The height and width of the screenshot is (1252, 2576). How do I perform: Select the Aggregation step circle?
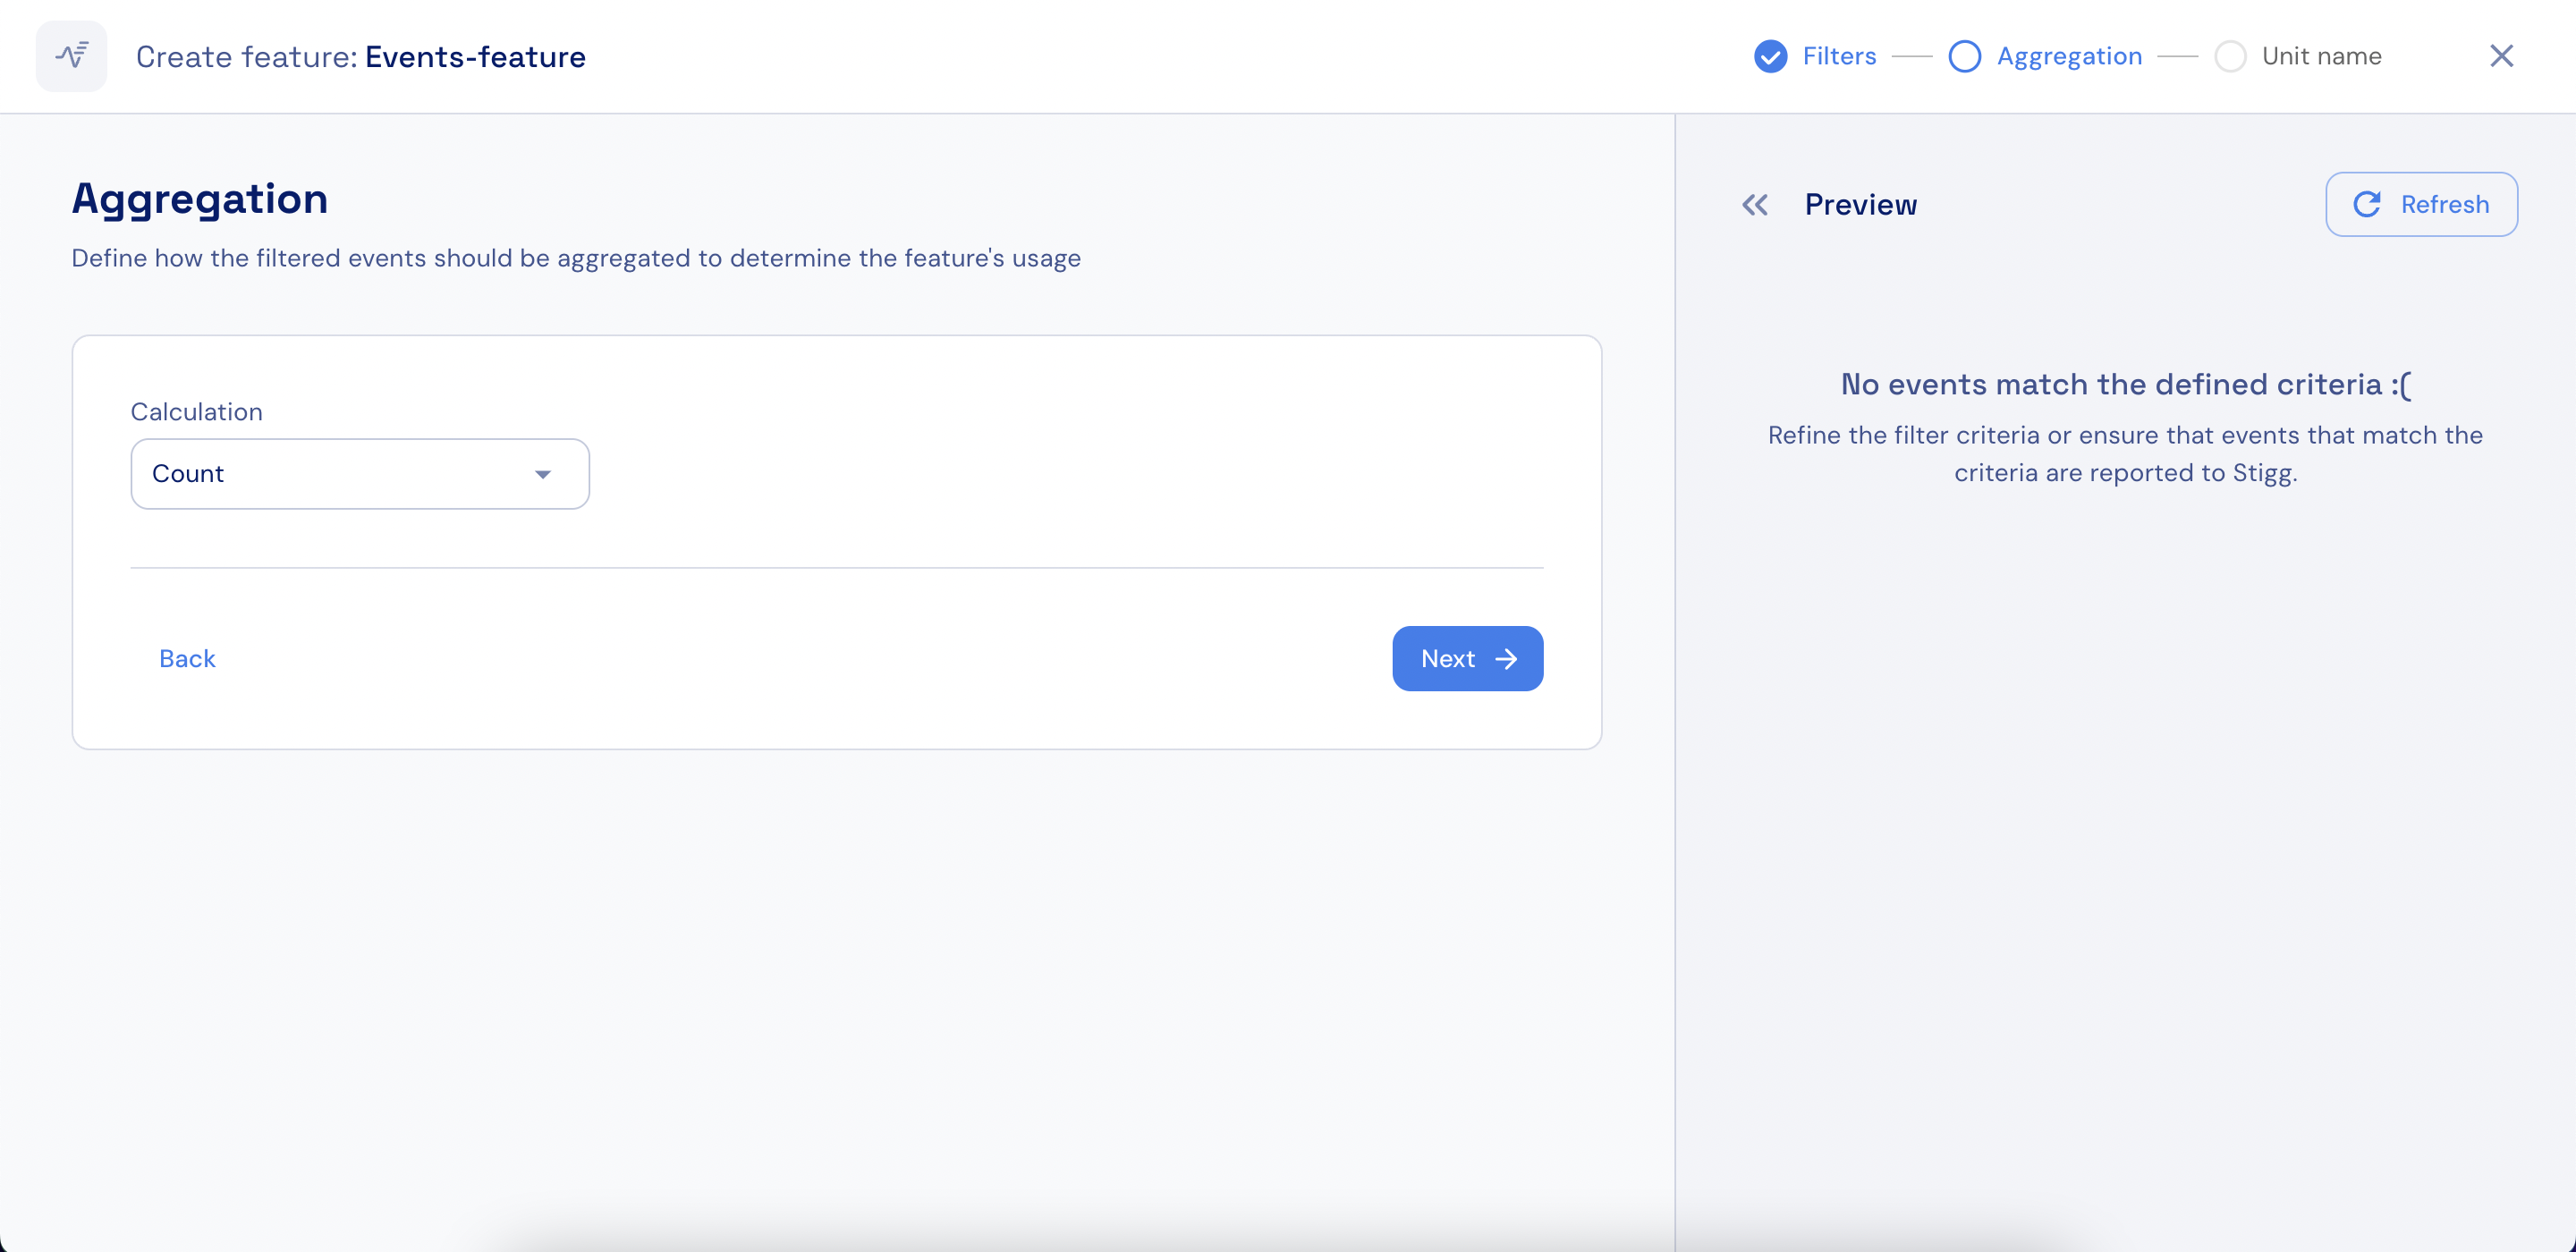[1964, 56]
